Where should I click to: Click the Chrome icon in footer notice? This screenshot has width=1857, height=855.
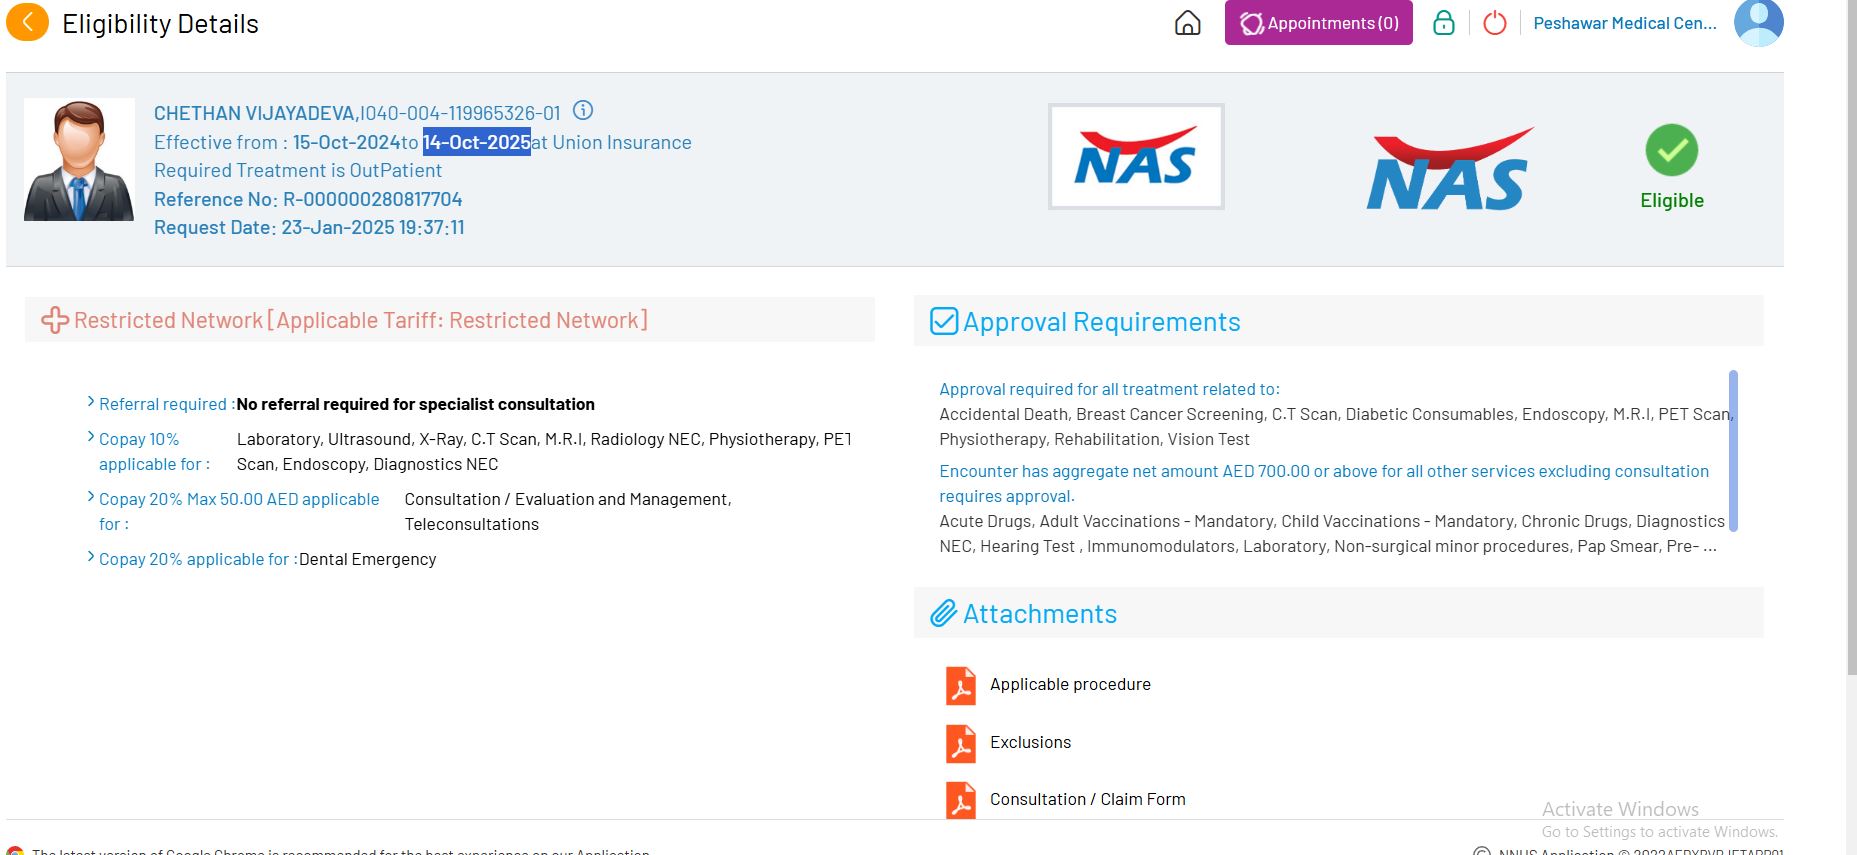15,851
